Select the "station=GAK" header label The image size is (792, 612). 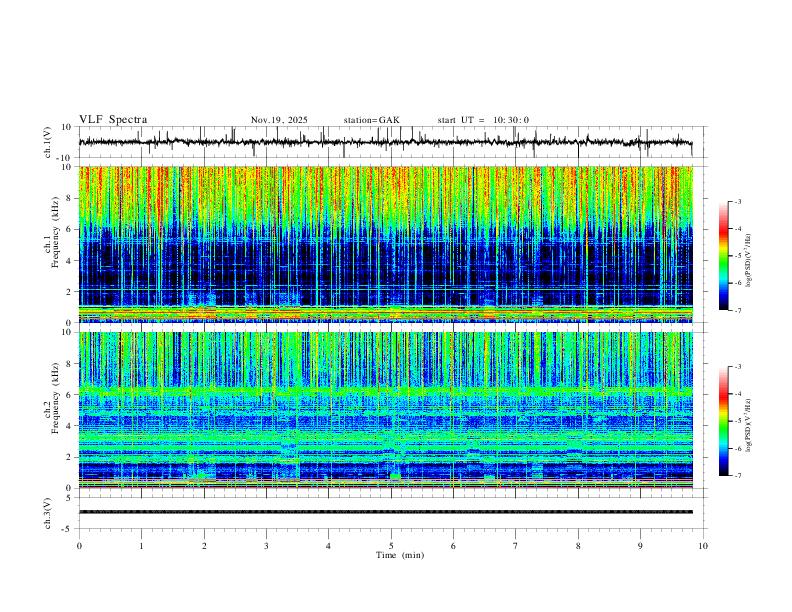[x=371, y=120]
